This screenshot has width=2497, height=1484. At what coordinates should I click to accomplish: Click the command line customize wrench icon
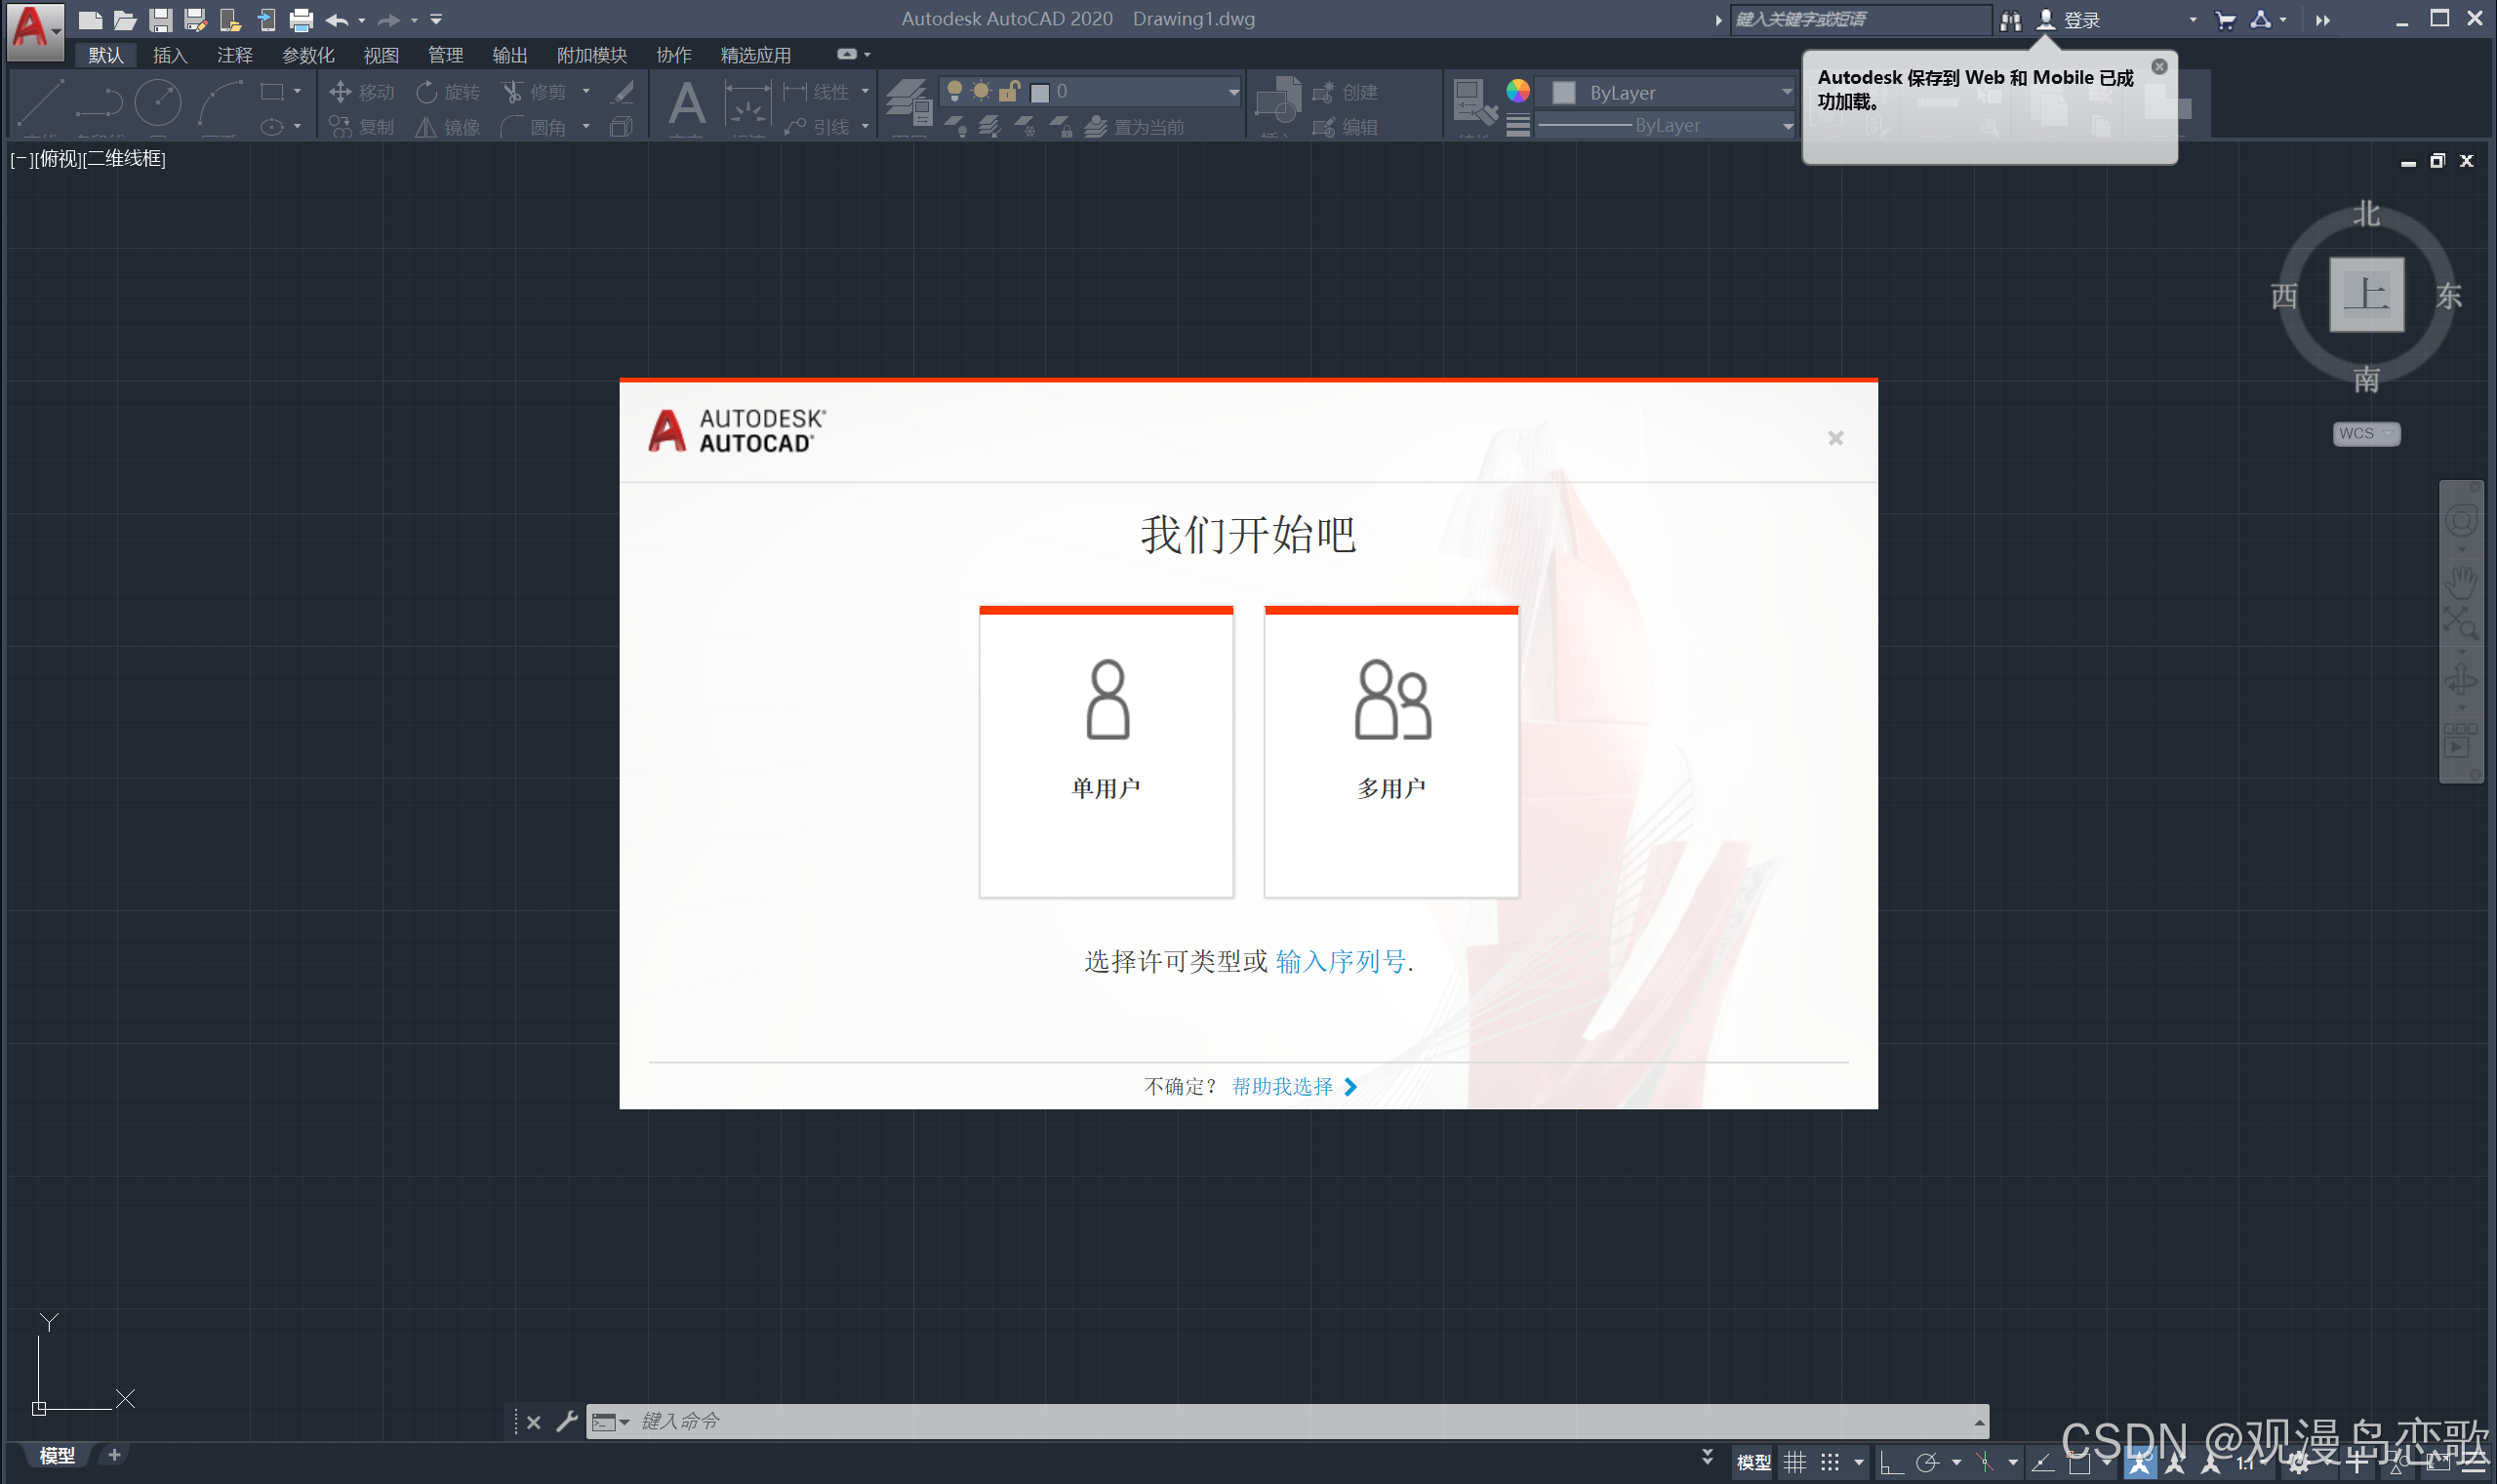pos(567,1421)
